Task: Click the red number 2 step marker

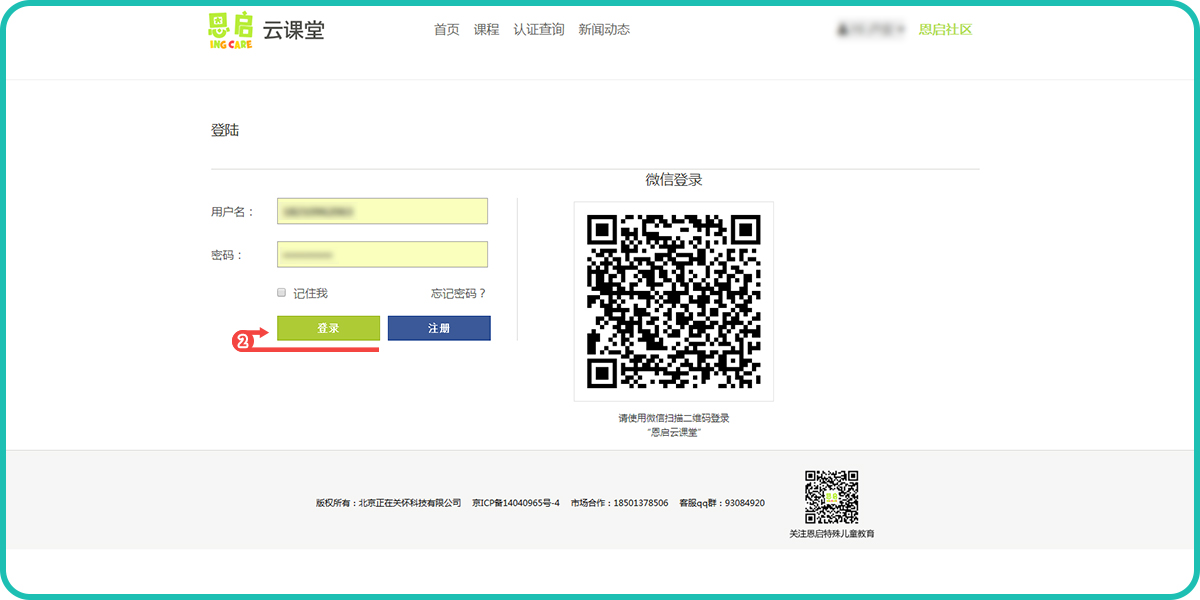Action: 241,341
